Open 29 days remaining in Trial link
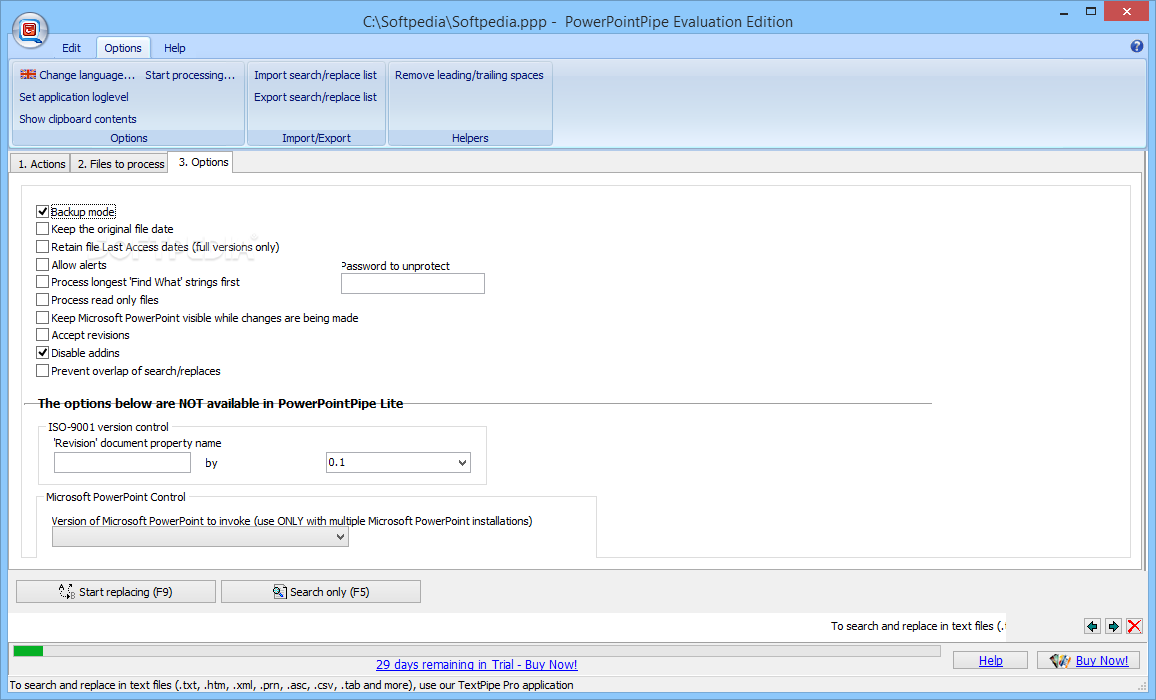This screenshot has width=1156, height=700. tap(476, 665)
